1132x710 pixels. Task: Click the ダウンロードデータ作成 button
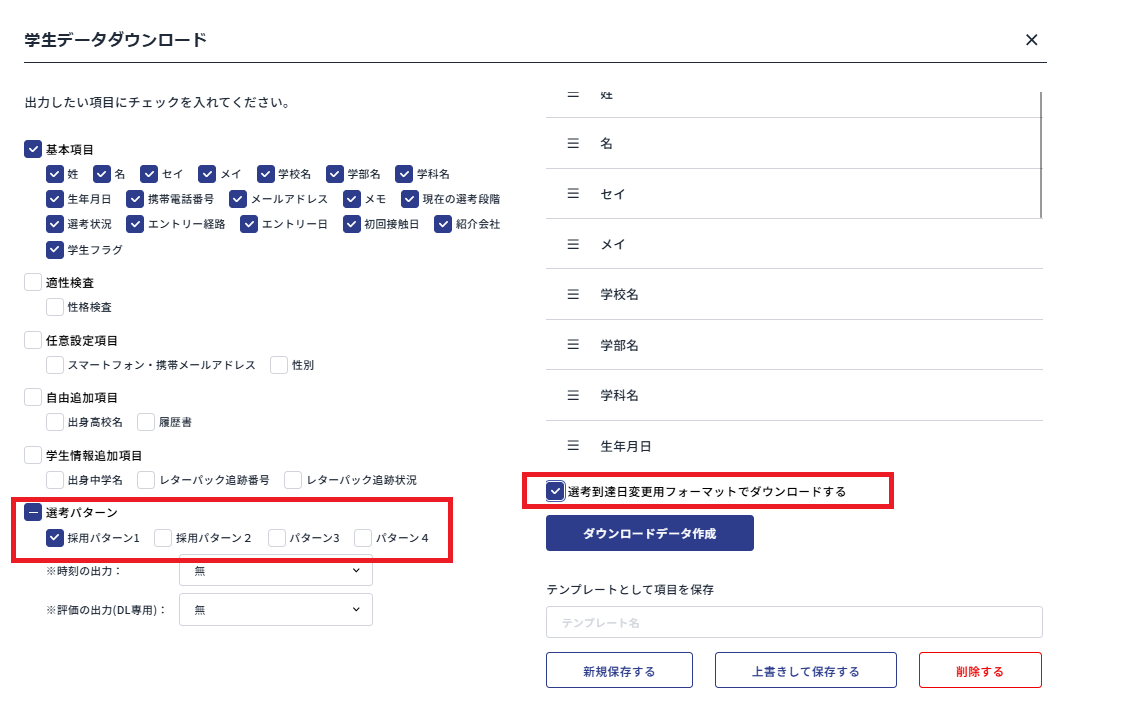point(649,533)
